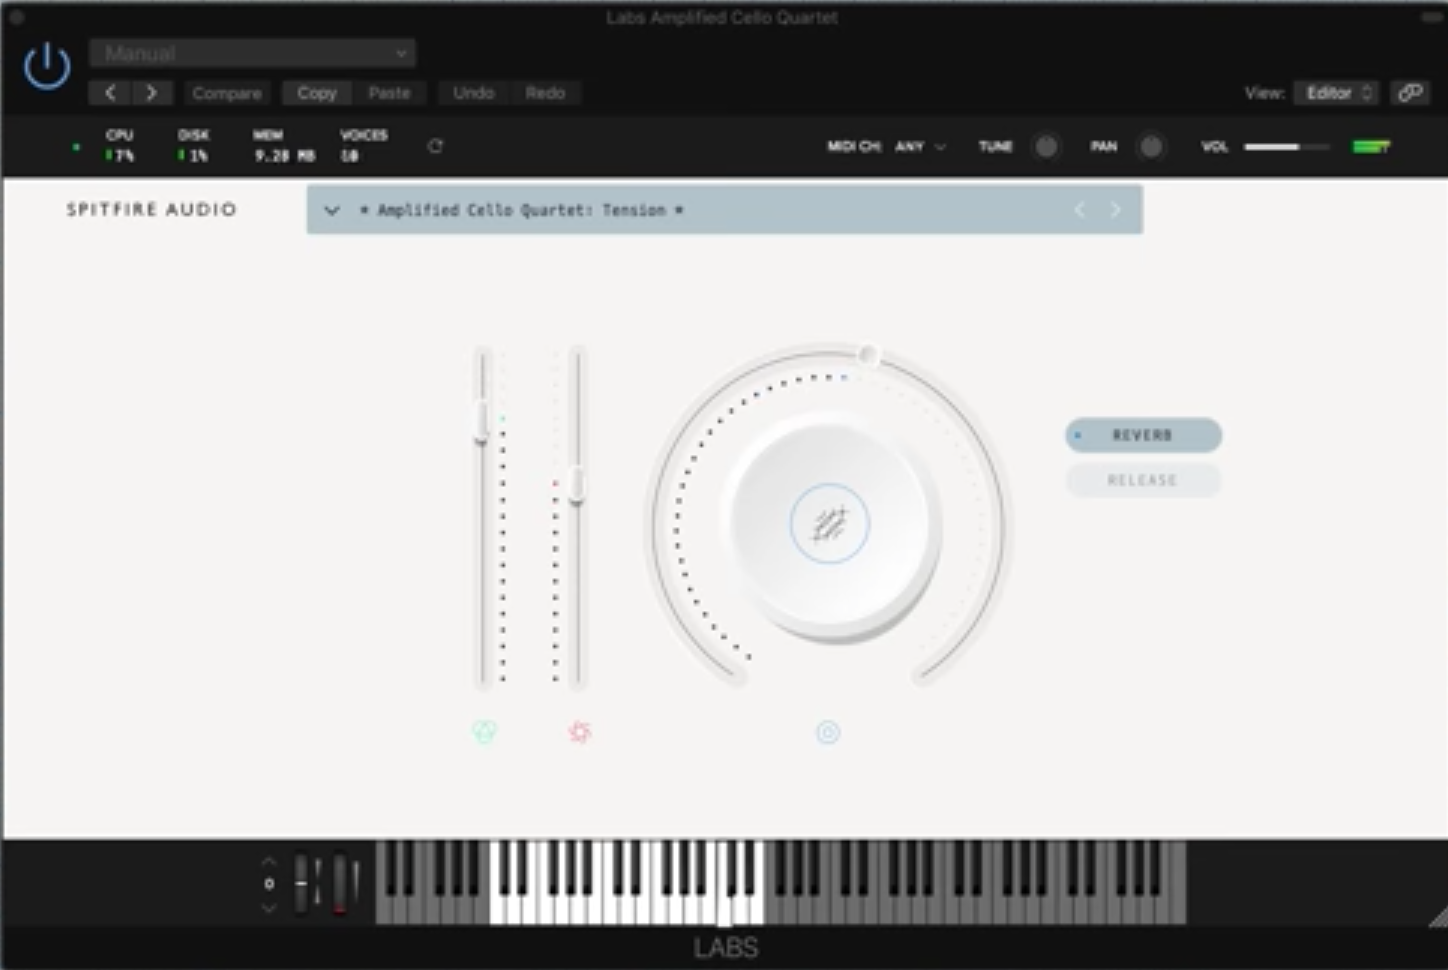Click the Compare button
This screenshot has width=1448, height=970.
[x=227, y=93]
